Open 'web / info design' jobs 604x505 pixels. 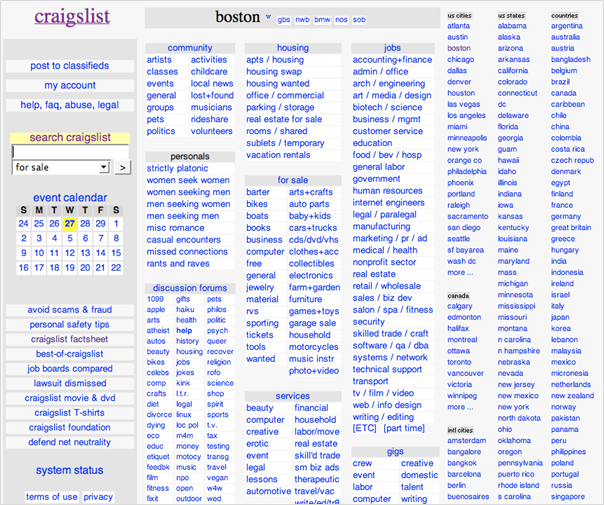387,405
